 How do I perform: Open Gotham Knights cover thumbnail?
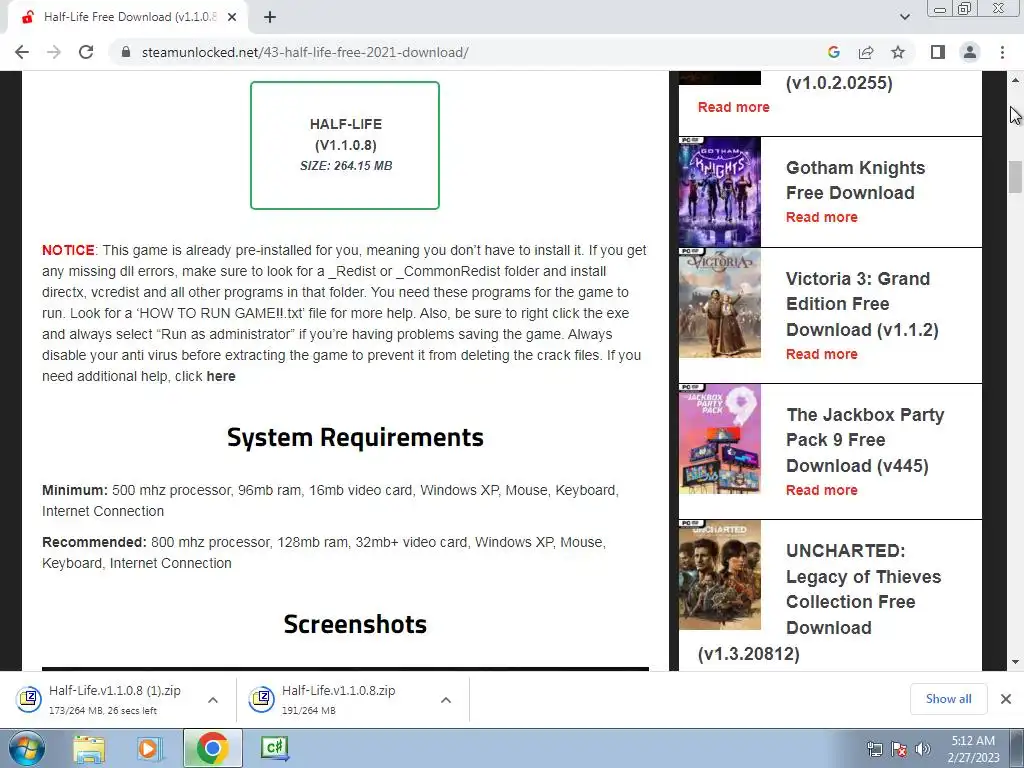tap(720, 192)
